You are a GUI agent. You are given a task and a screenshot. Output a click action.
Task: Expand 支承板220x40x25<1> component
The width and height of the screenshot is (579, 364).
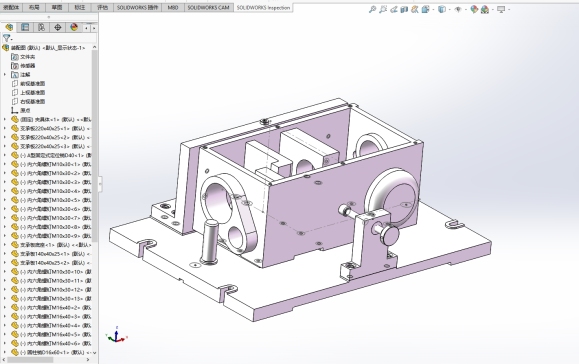pos(5,128)
